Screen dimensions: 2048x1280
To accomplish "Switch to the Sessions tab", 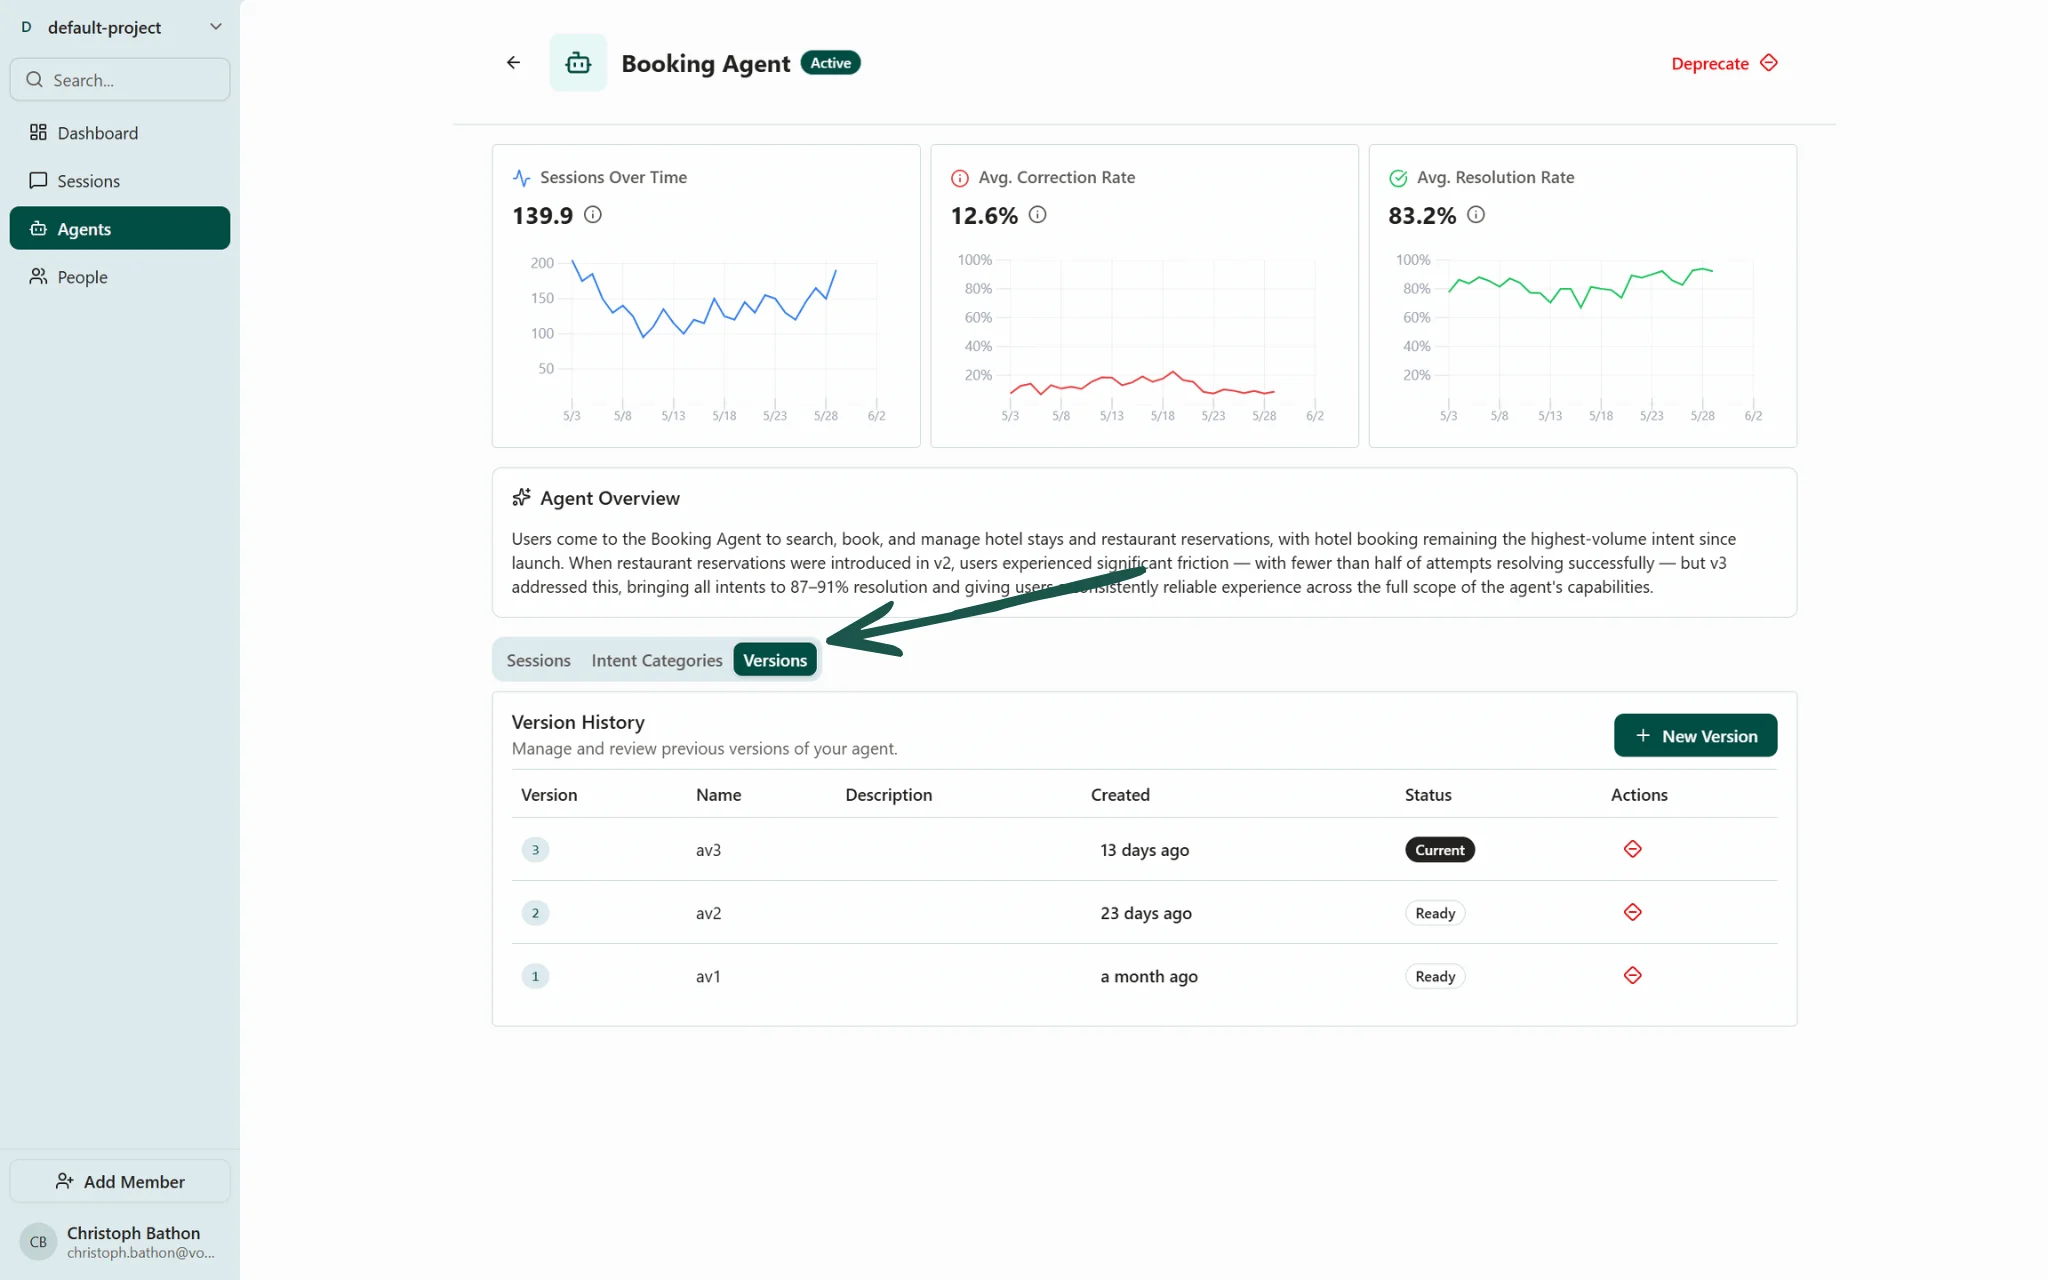I will (538, 660).
